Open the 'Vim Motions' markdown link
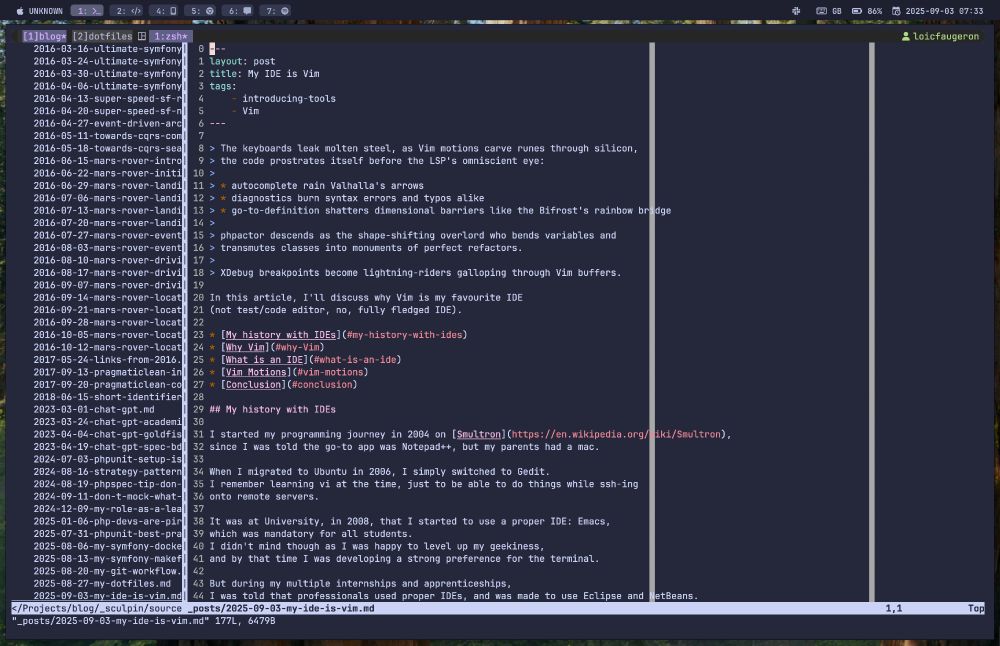Image resolution: width=1000 pixels, height=646 pixels. click(x=256, y=372)
